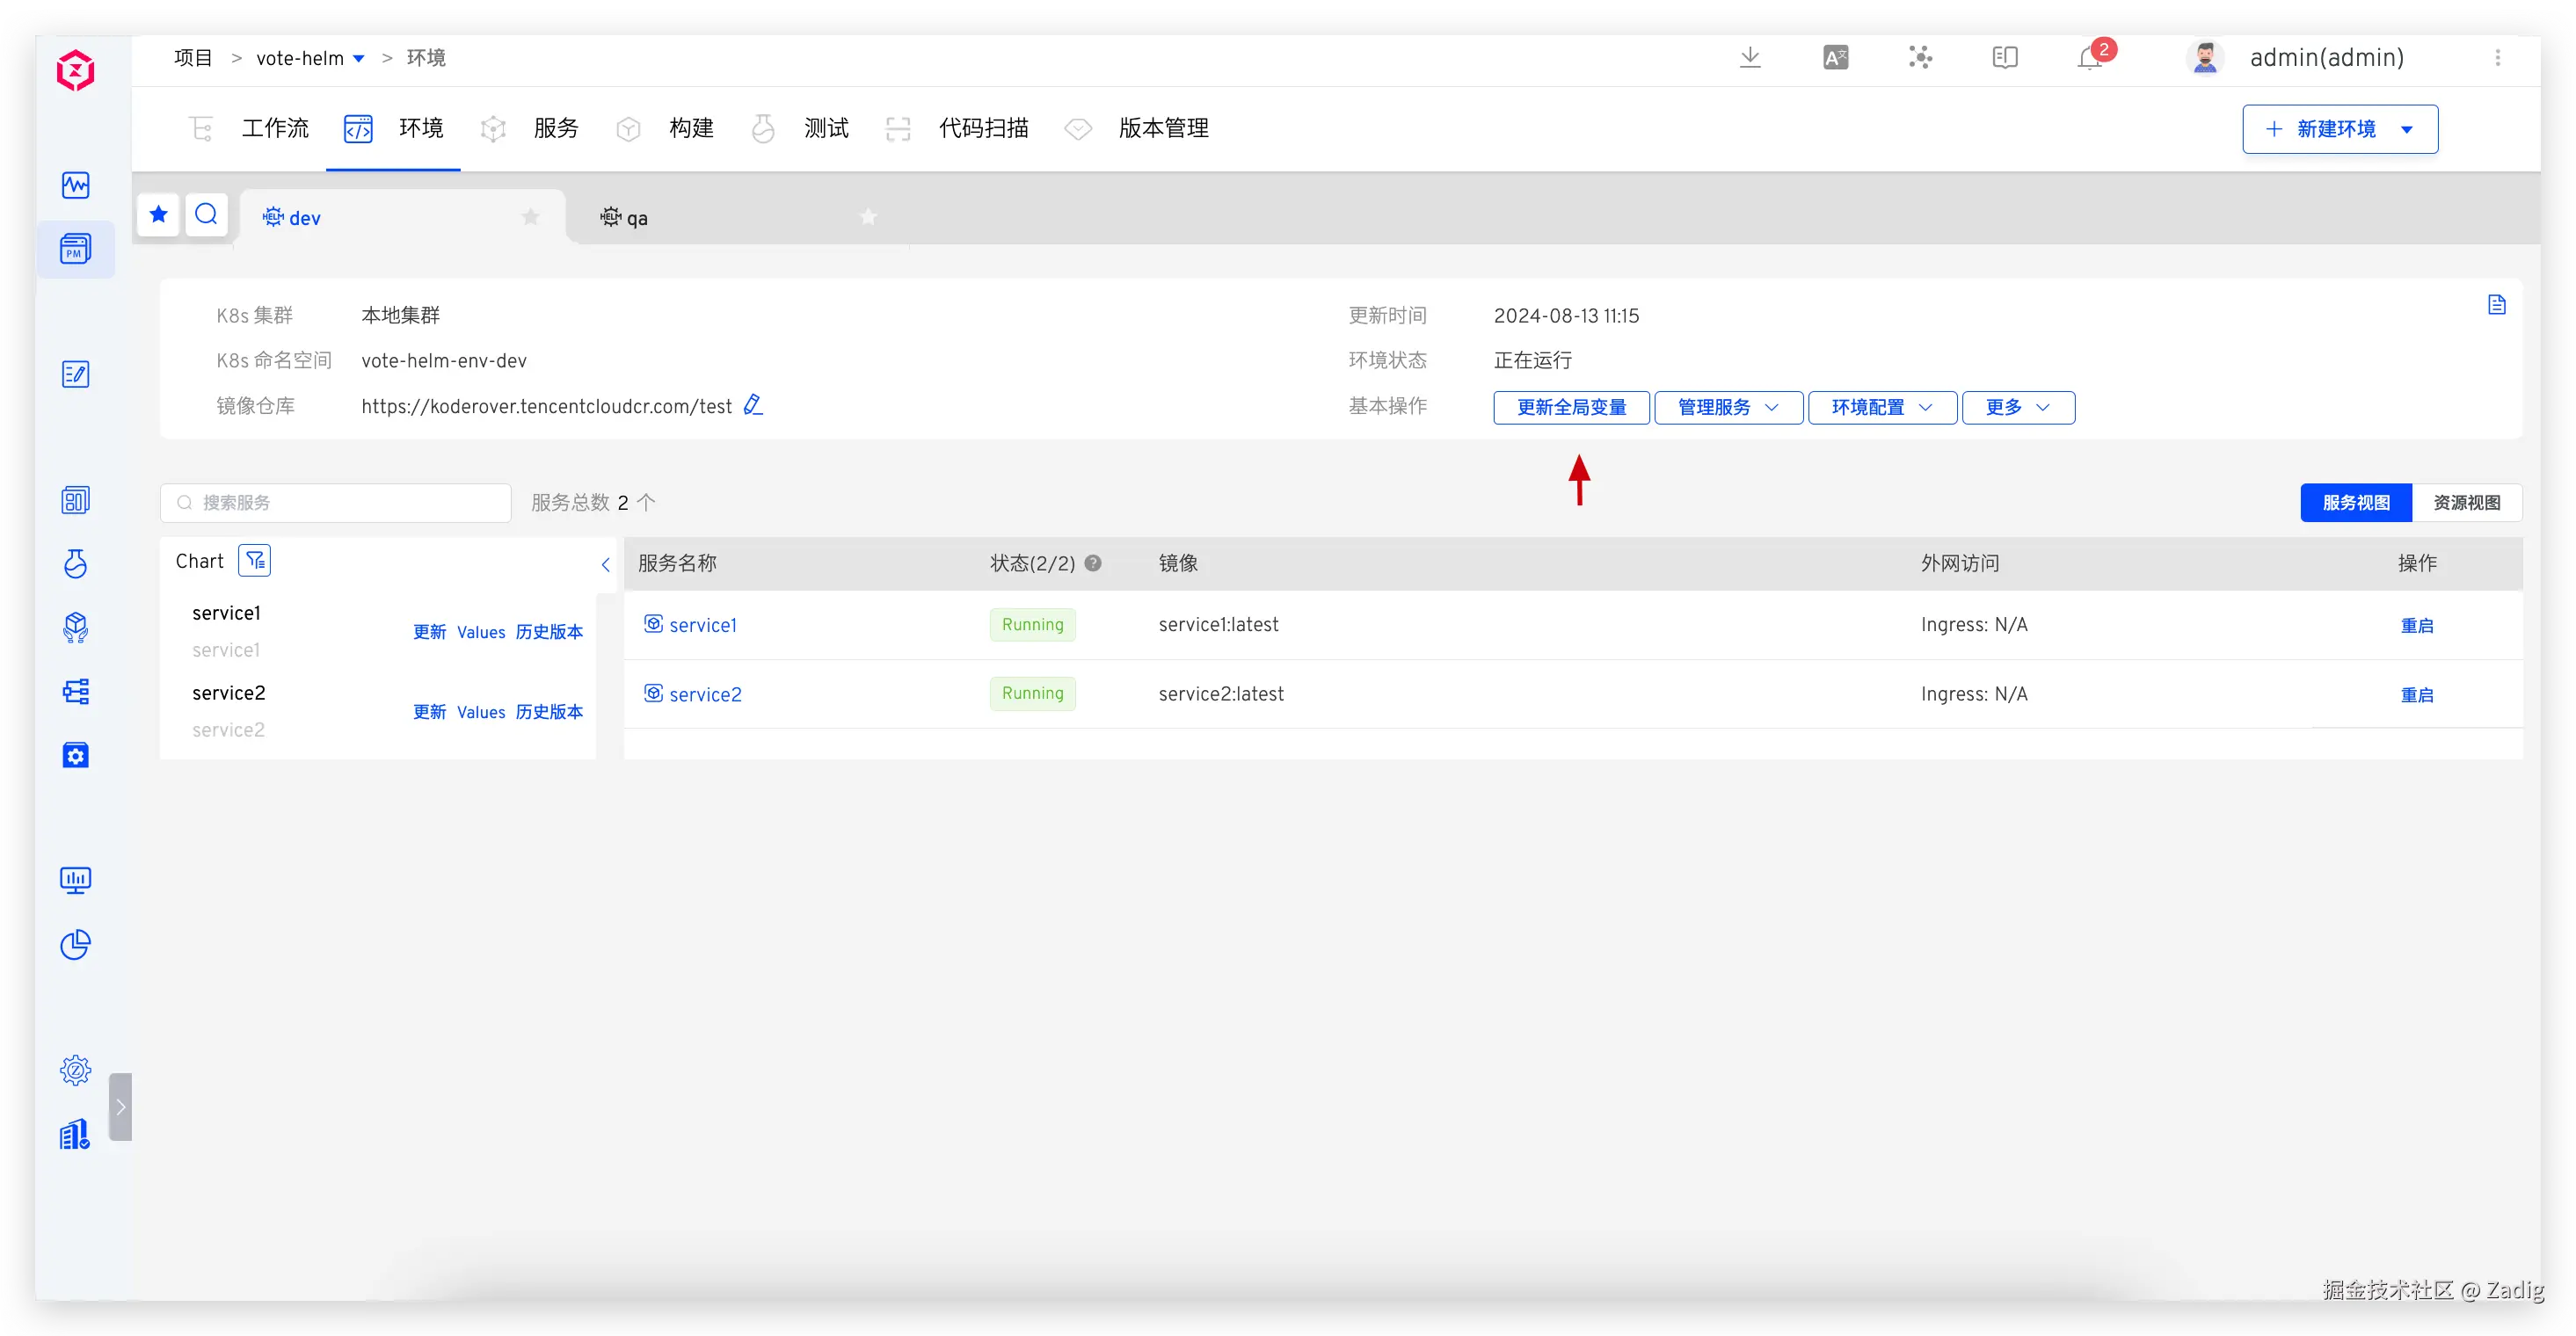Expand the 管理服务 dropdown

[1728, 408]
